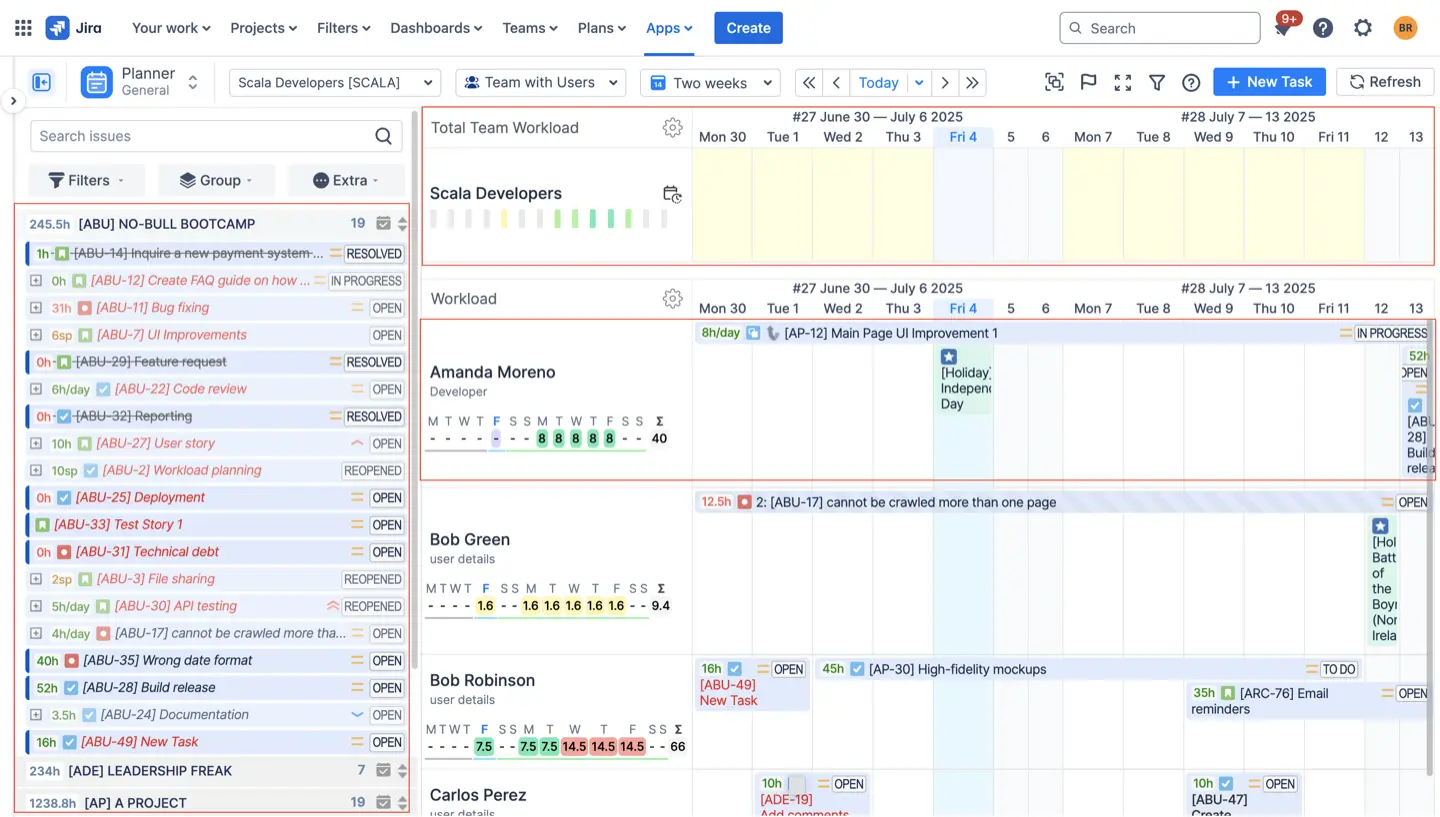Click the Planner app icon in the header

[x=96, y=82]
